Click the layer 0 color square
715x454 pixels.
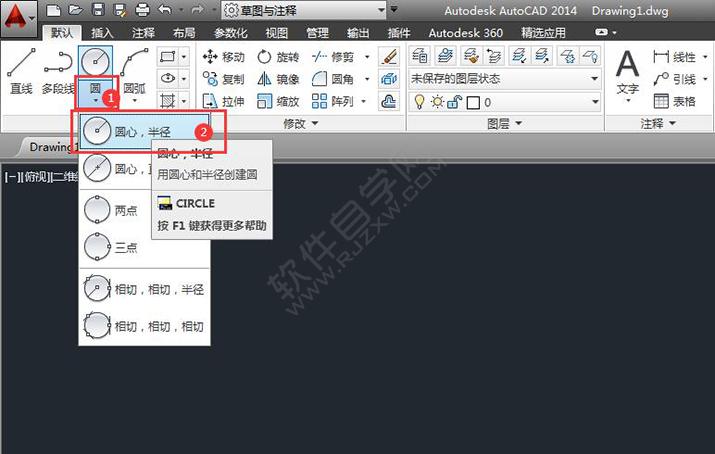click(473, 103)
